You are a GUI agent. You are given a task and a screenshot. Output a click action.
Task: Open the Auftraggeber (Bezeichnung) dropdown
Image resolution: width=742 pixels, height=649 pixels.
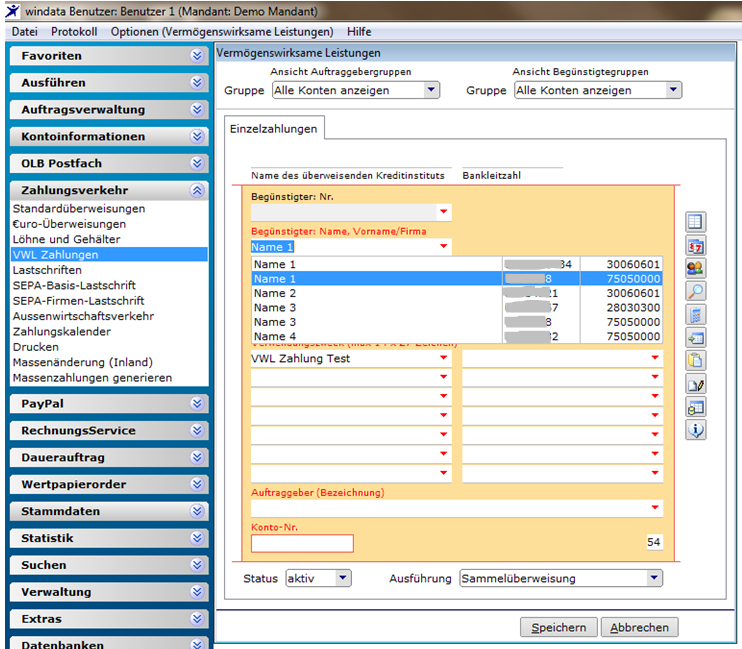655,507
